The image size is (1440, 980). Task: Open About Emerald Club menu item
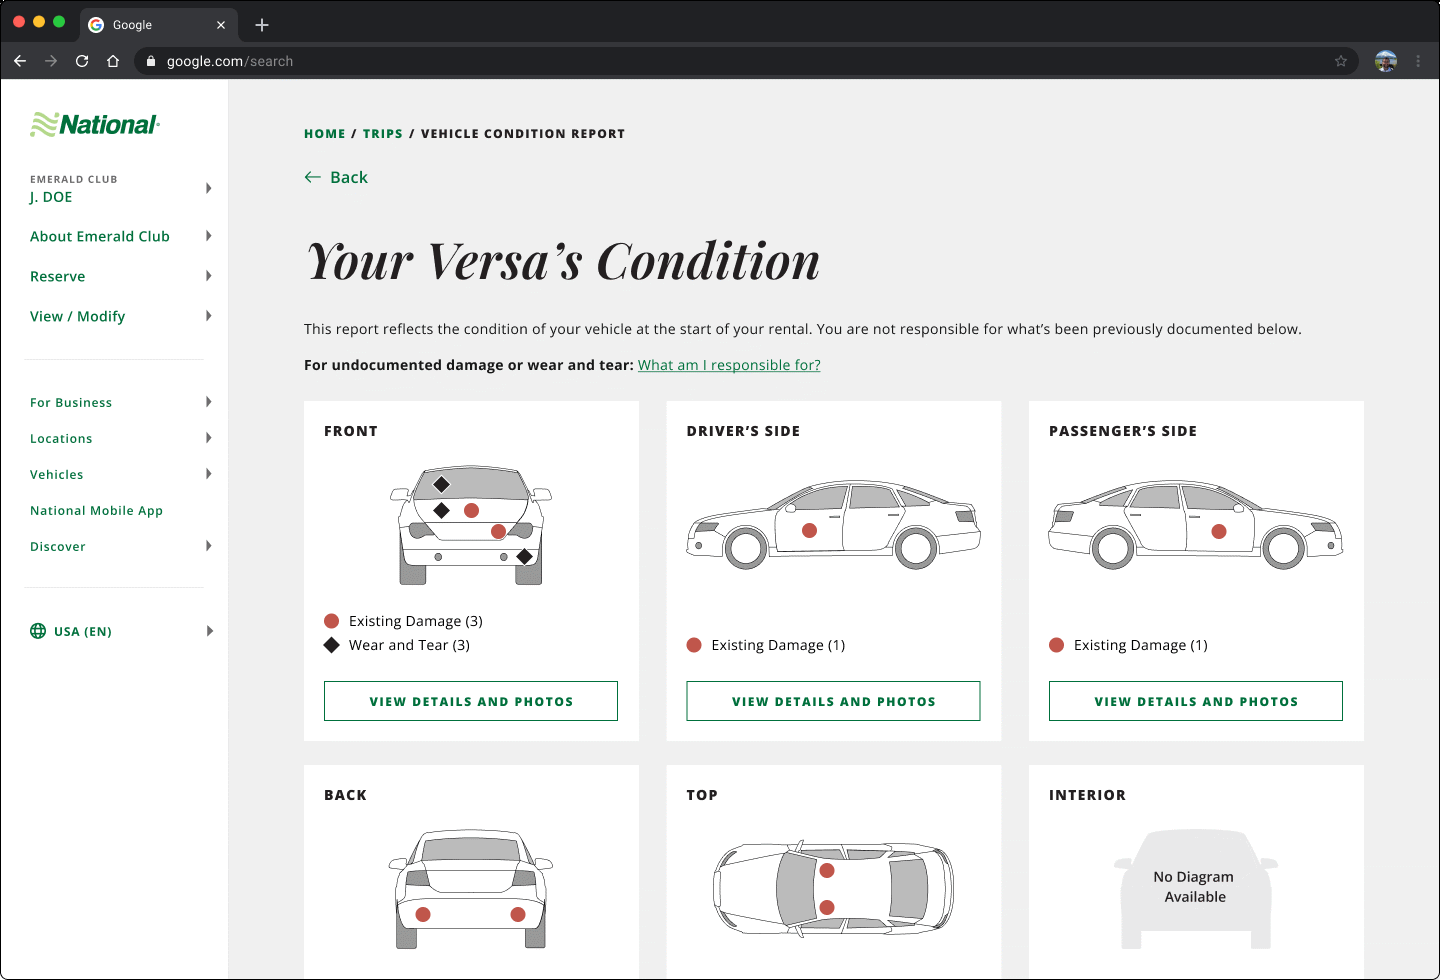(x=100, y=236)
